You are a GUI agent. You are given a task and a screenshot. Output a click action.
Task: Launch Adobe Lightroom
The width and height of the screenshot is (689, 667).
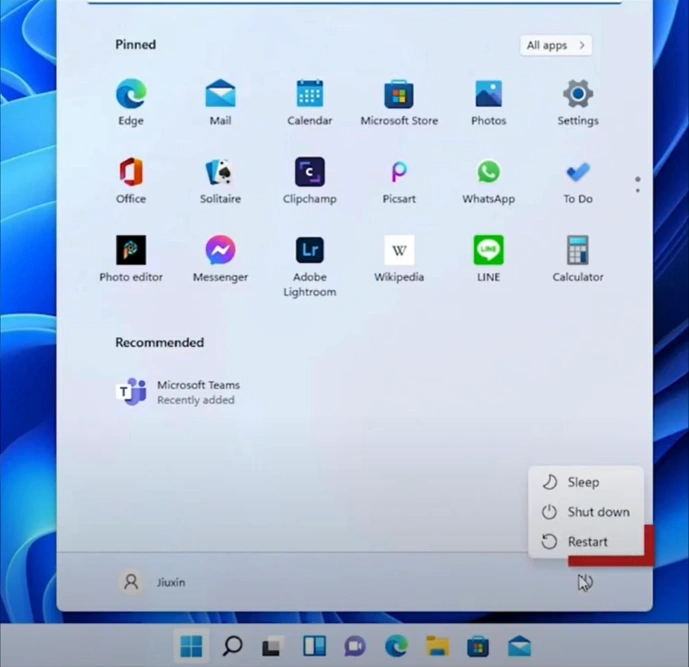tap(310, 266)
